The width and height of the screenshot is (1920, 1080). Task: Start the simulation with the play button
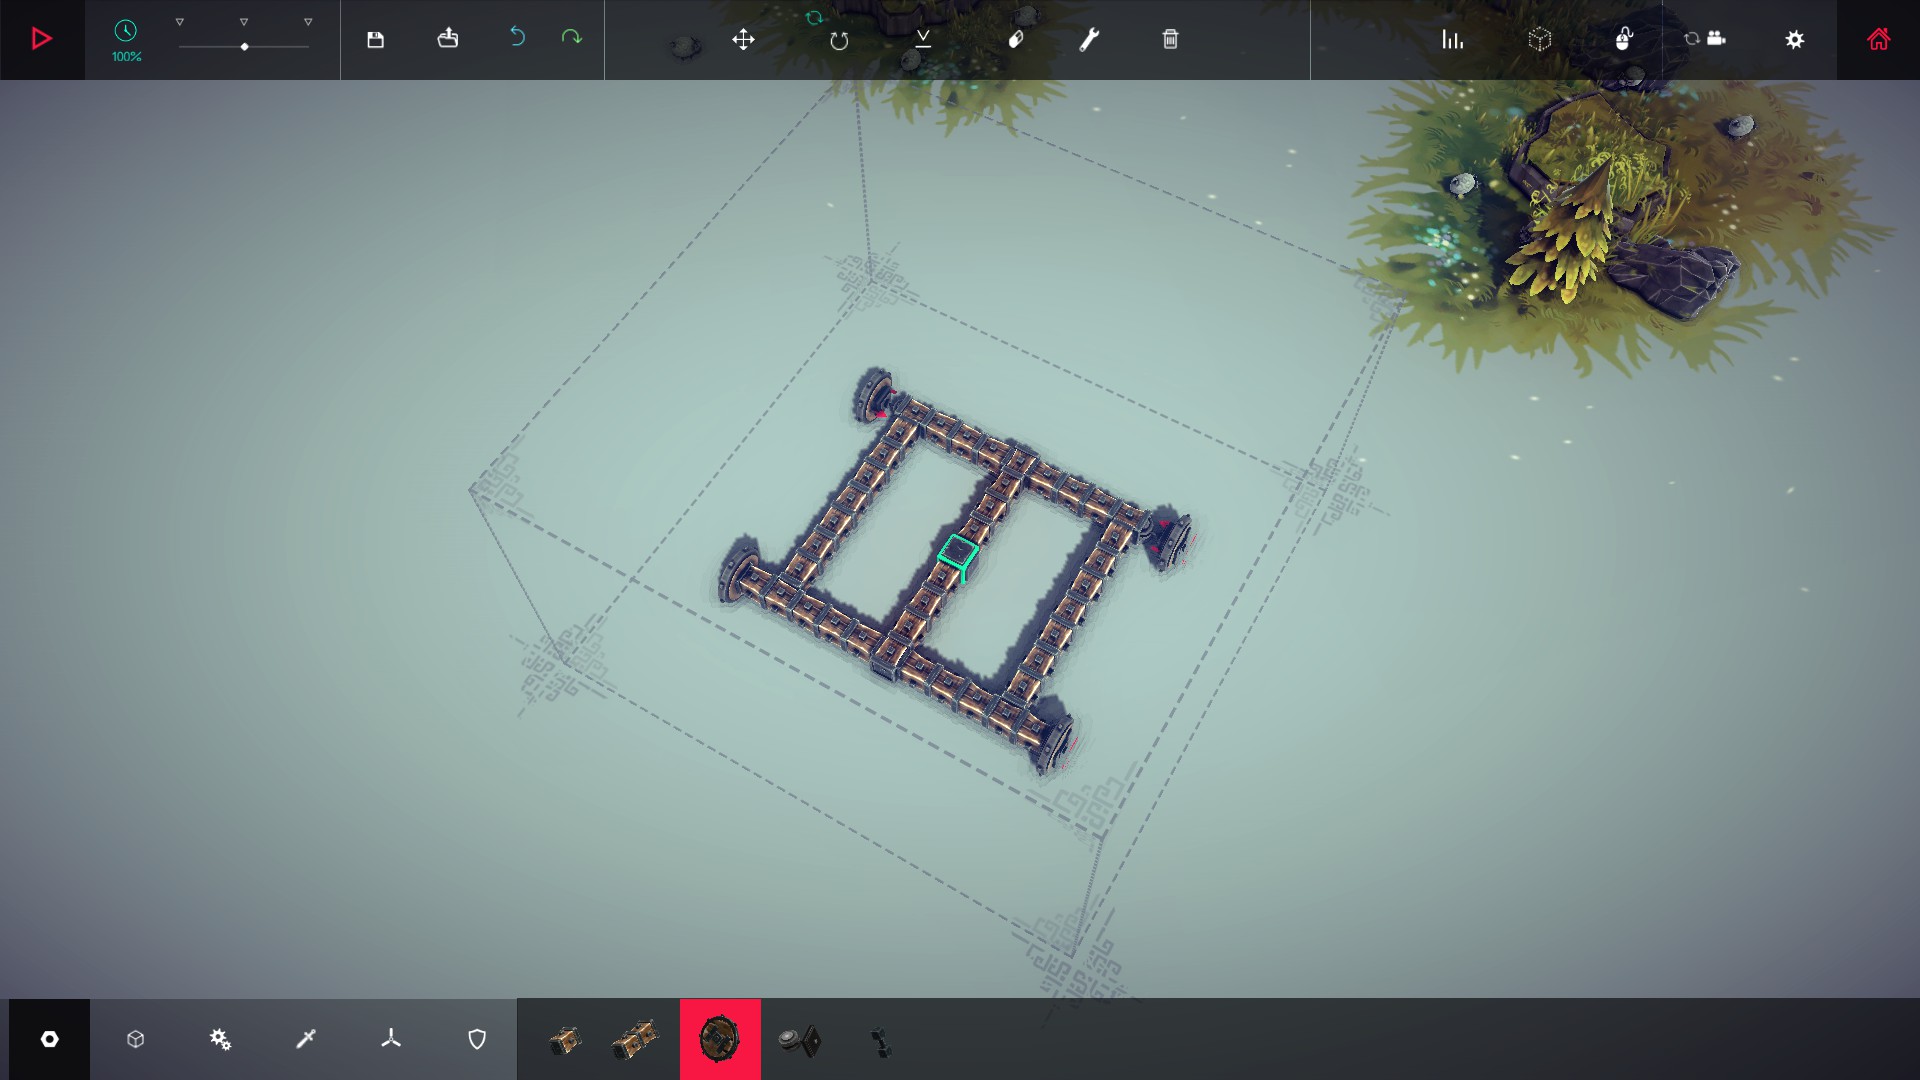tap(41, 39)
